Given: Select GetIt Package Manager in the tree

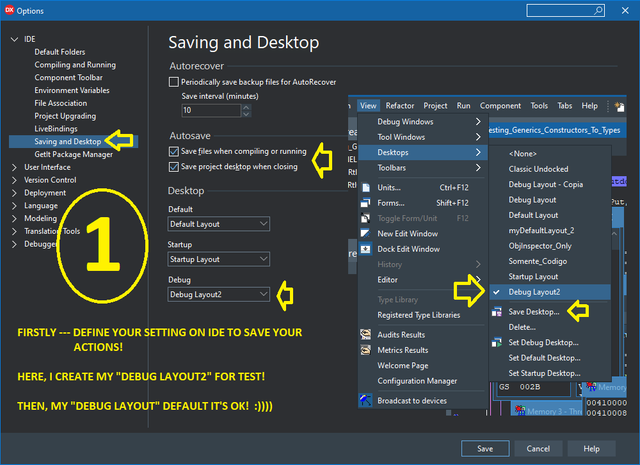Looking at the screenshot, I should coord(73,154).
